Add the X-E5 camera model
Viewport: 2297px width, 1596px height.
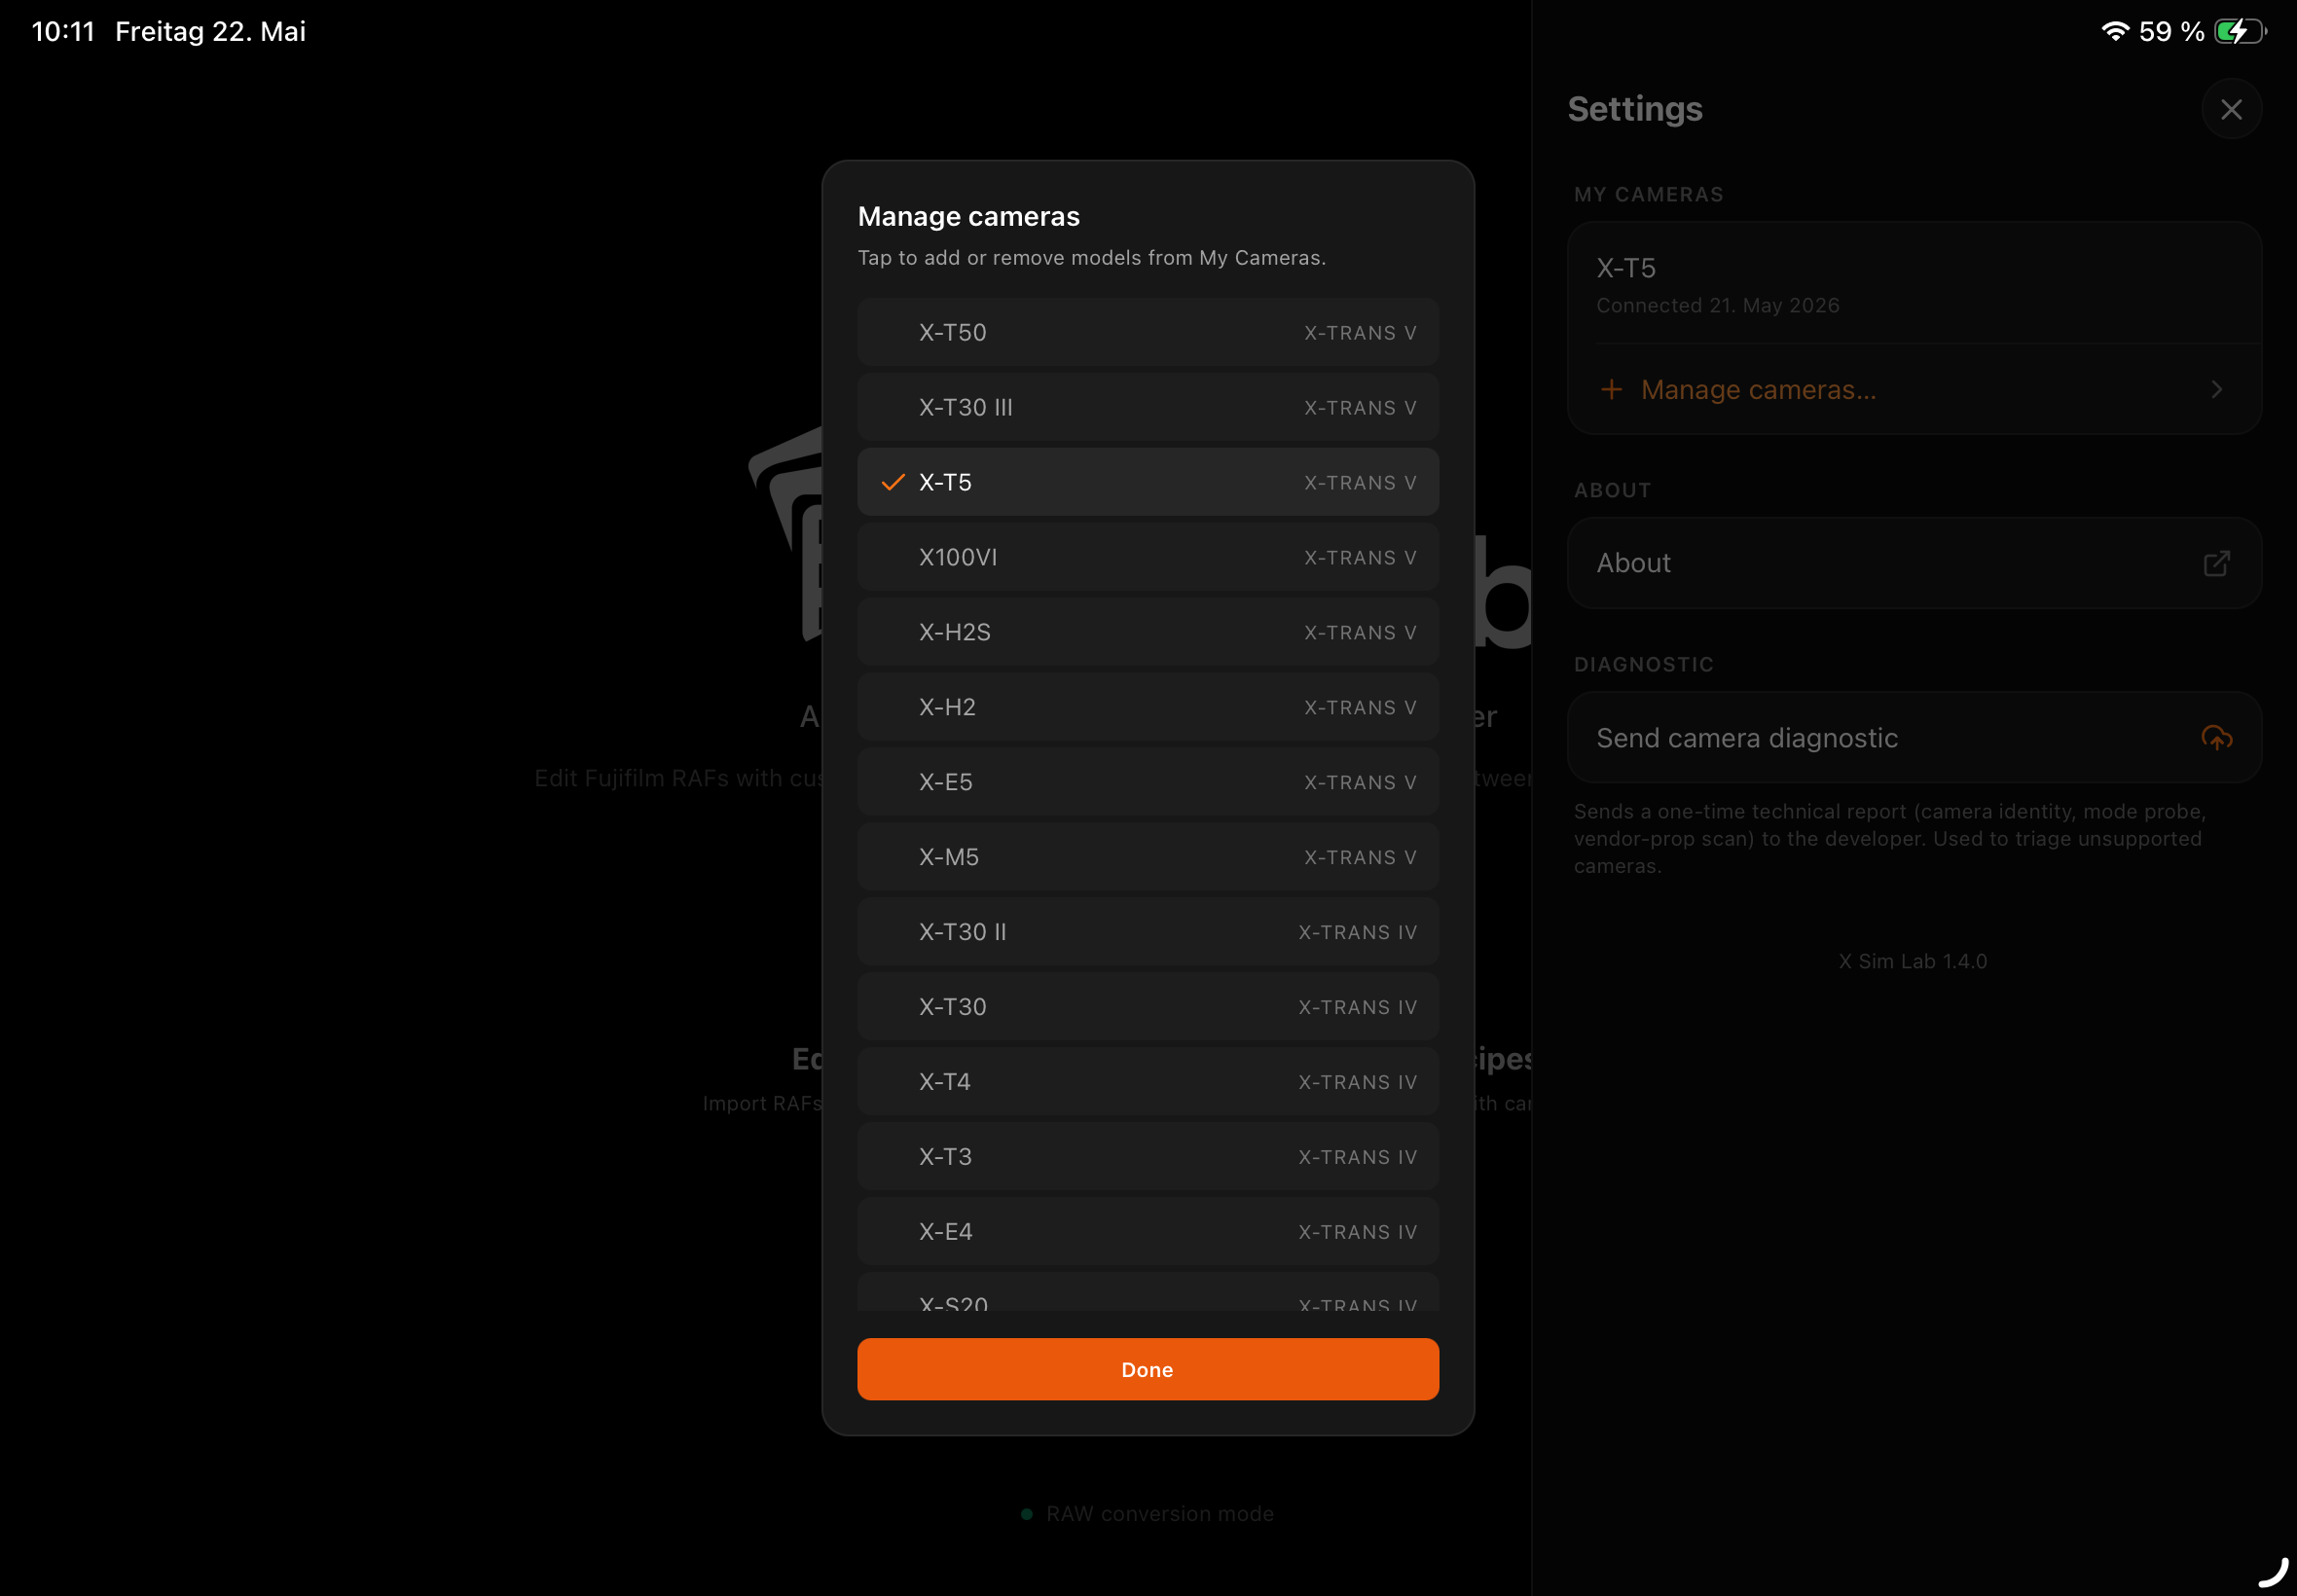[x=1148, y=782]
